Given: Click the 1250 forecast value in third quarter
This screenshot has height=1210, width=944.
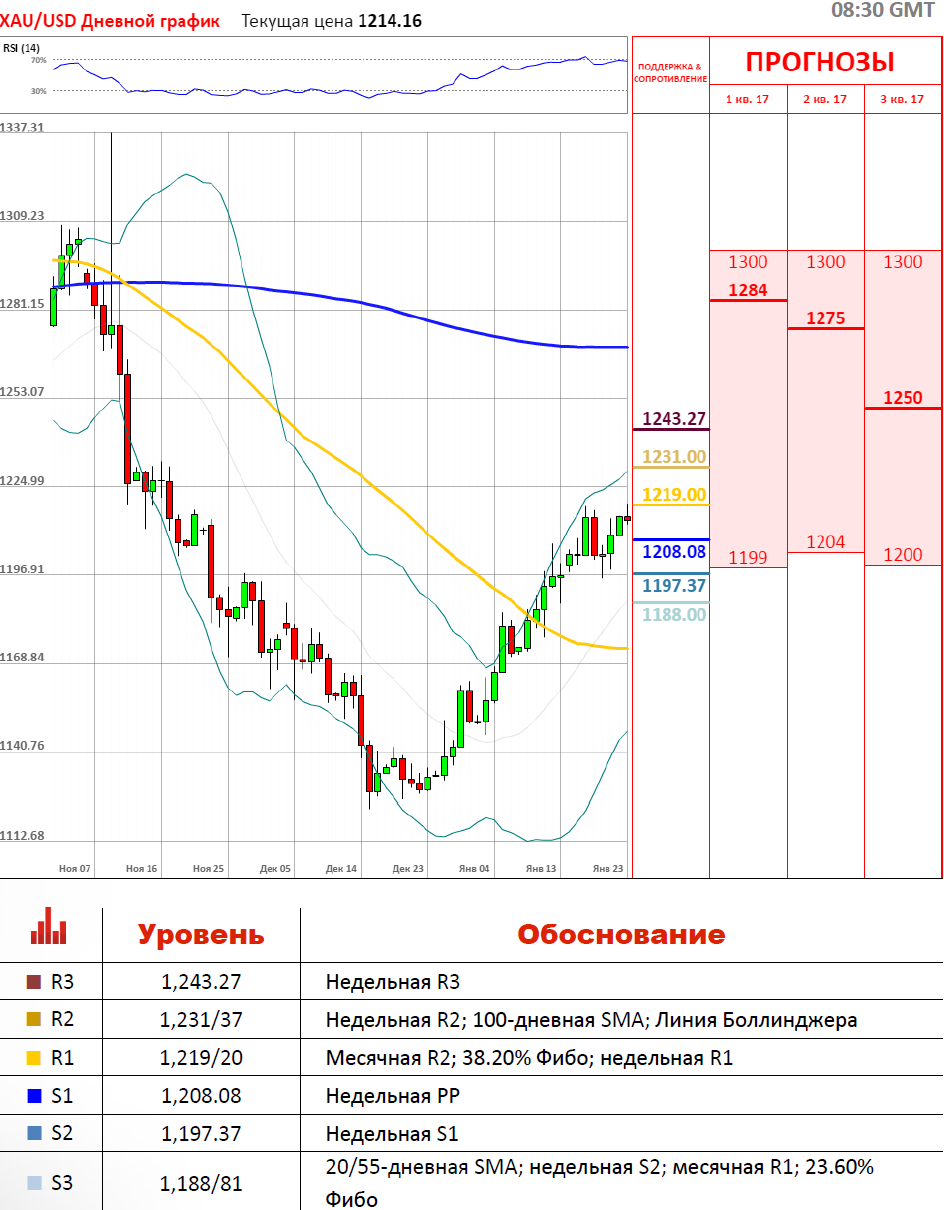Looking at the screenshot, I should tap(903, 398).
